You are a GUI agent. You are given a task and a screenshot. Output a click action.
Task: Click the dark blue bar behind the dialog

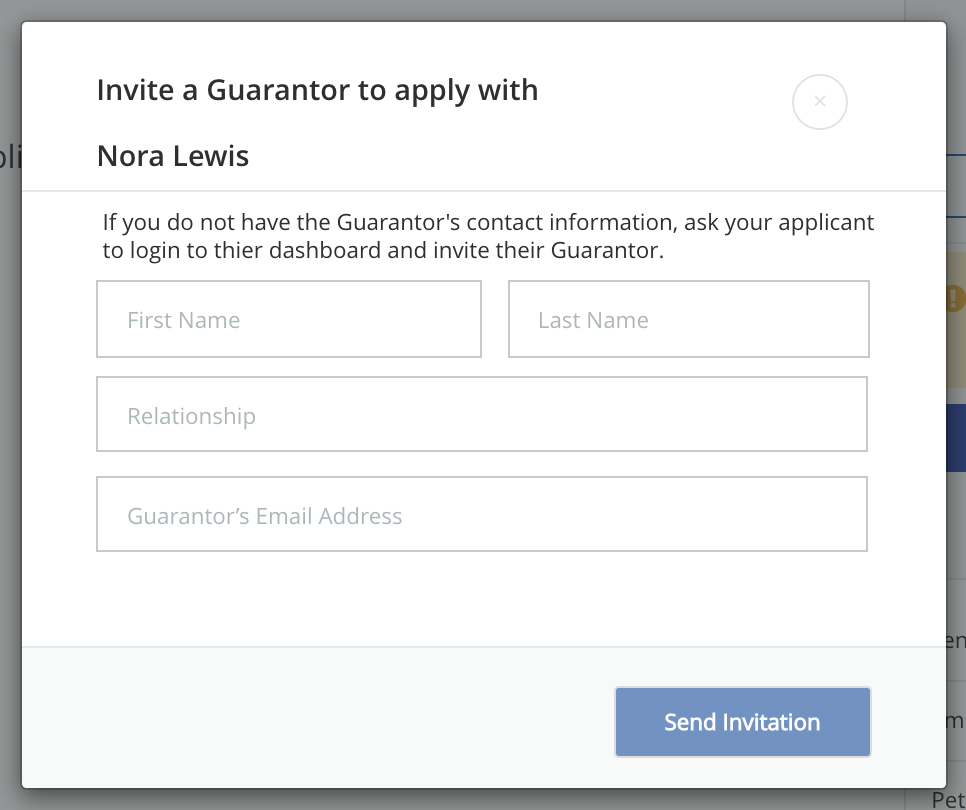956,438
